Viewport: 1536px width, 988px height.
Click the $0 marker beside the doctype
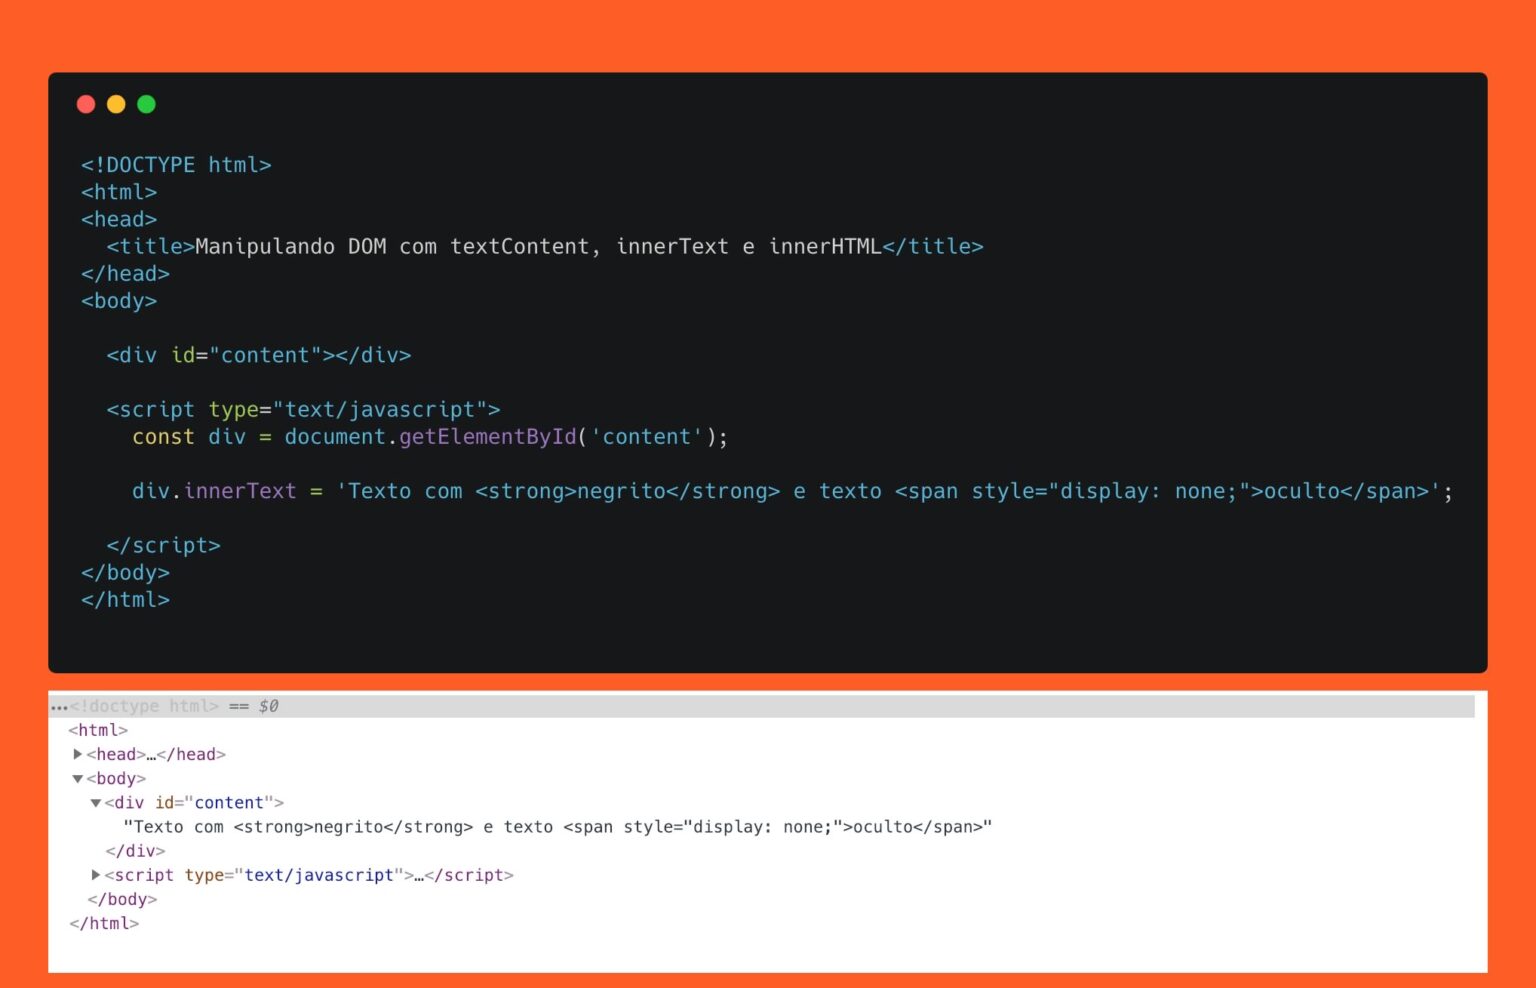click(x=268, y=706)
